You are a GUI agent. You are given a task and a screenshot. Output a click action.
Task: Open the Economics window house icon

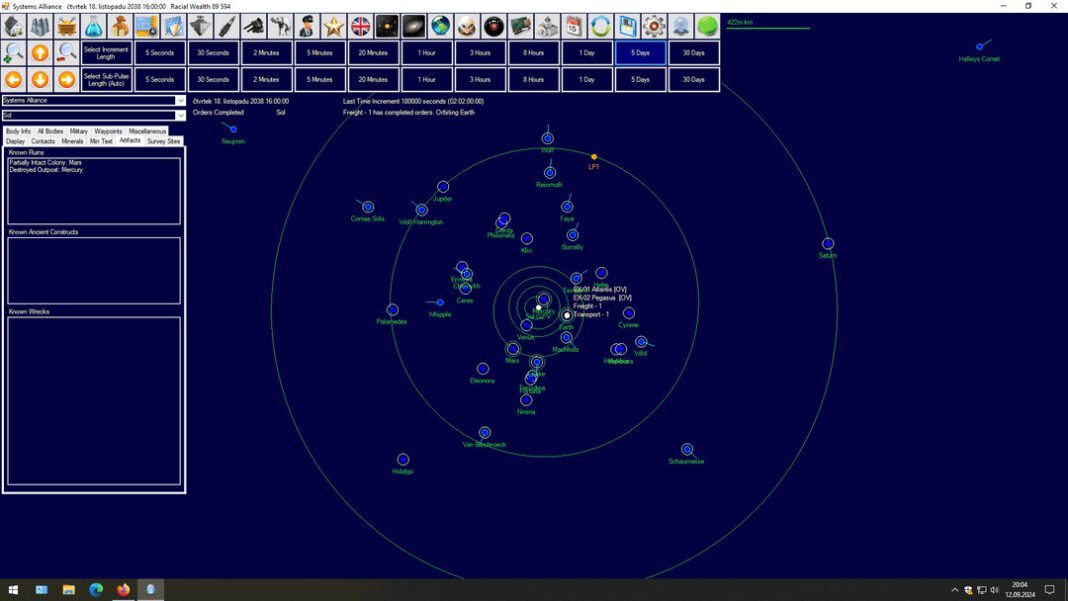14,27
